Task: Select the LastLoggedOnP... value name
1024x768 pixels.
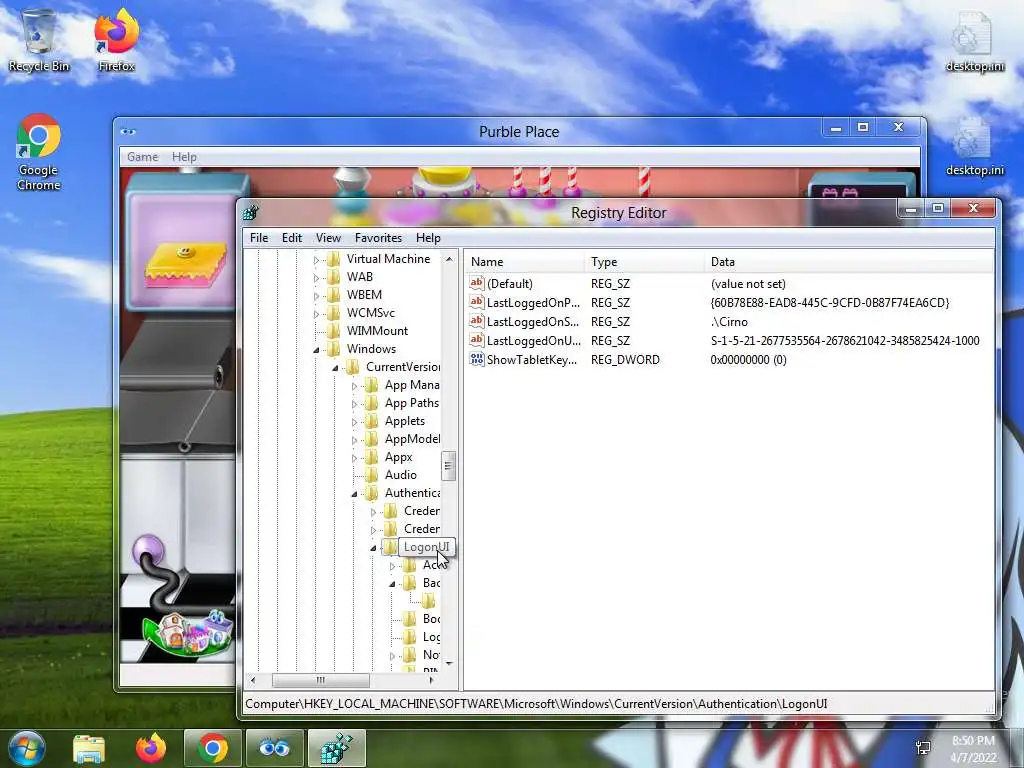Action: click(x=533, y=302)
